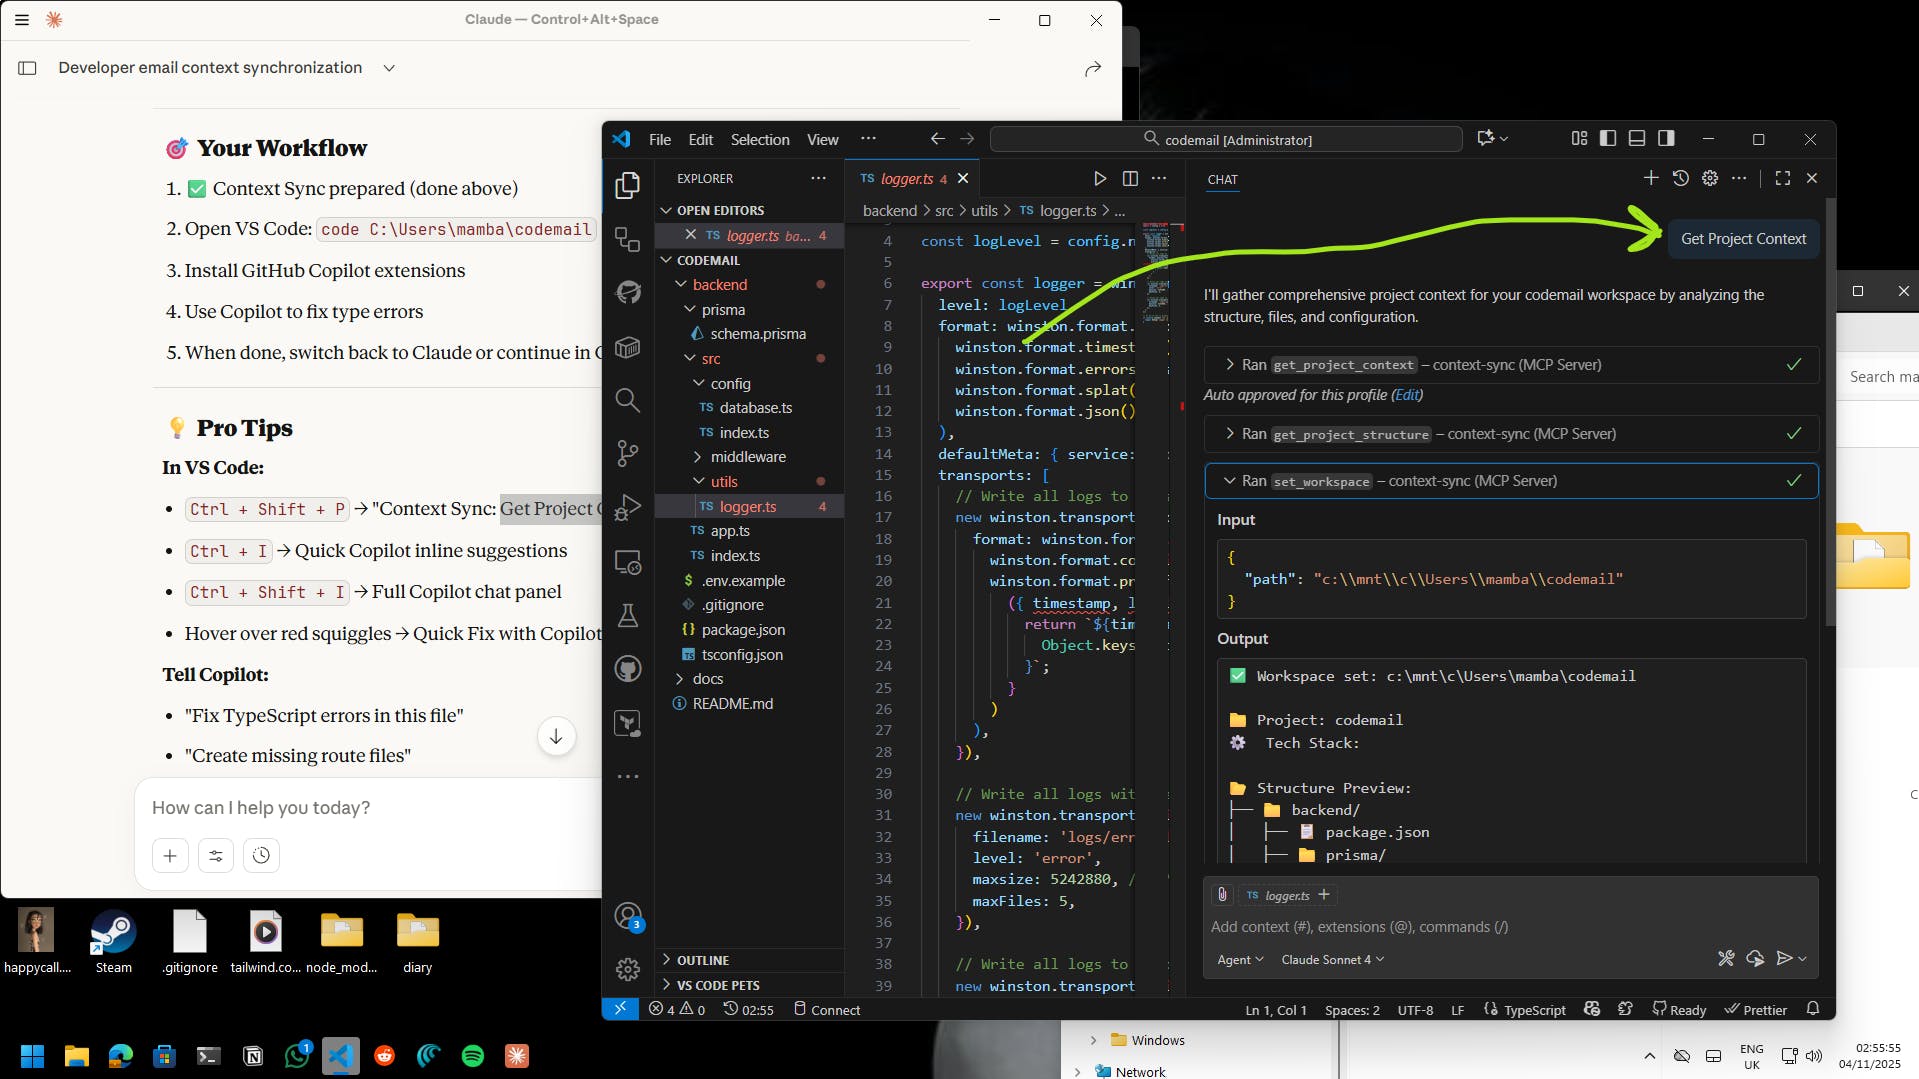Open schema.prisma in the Explorer tree
This screenshot has width=1919, height=1079.
coord(757,334)
